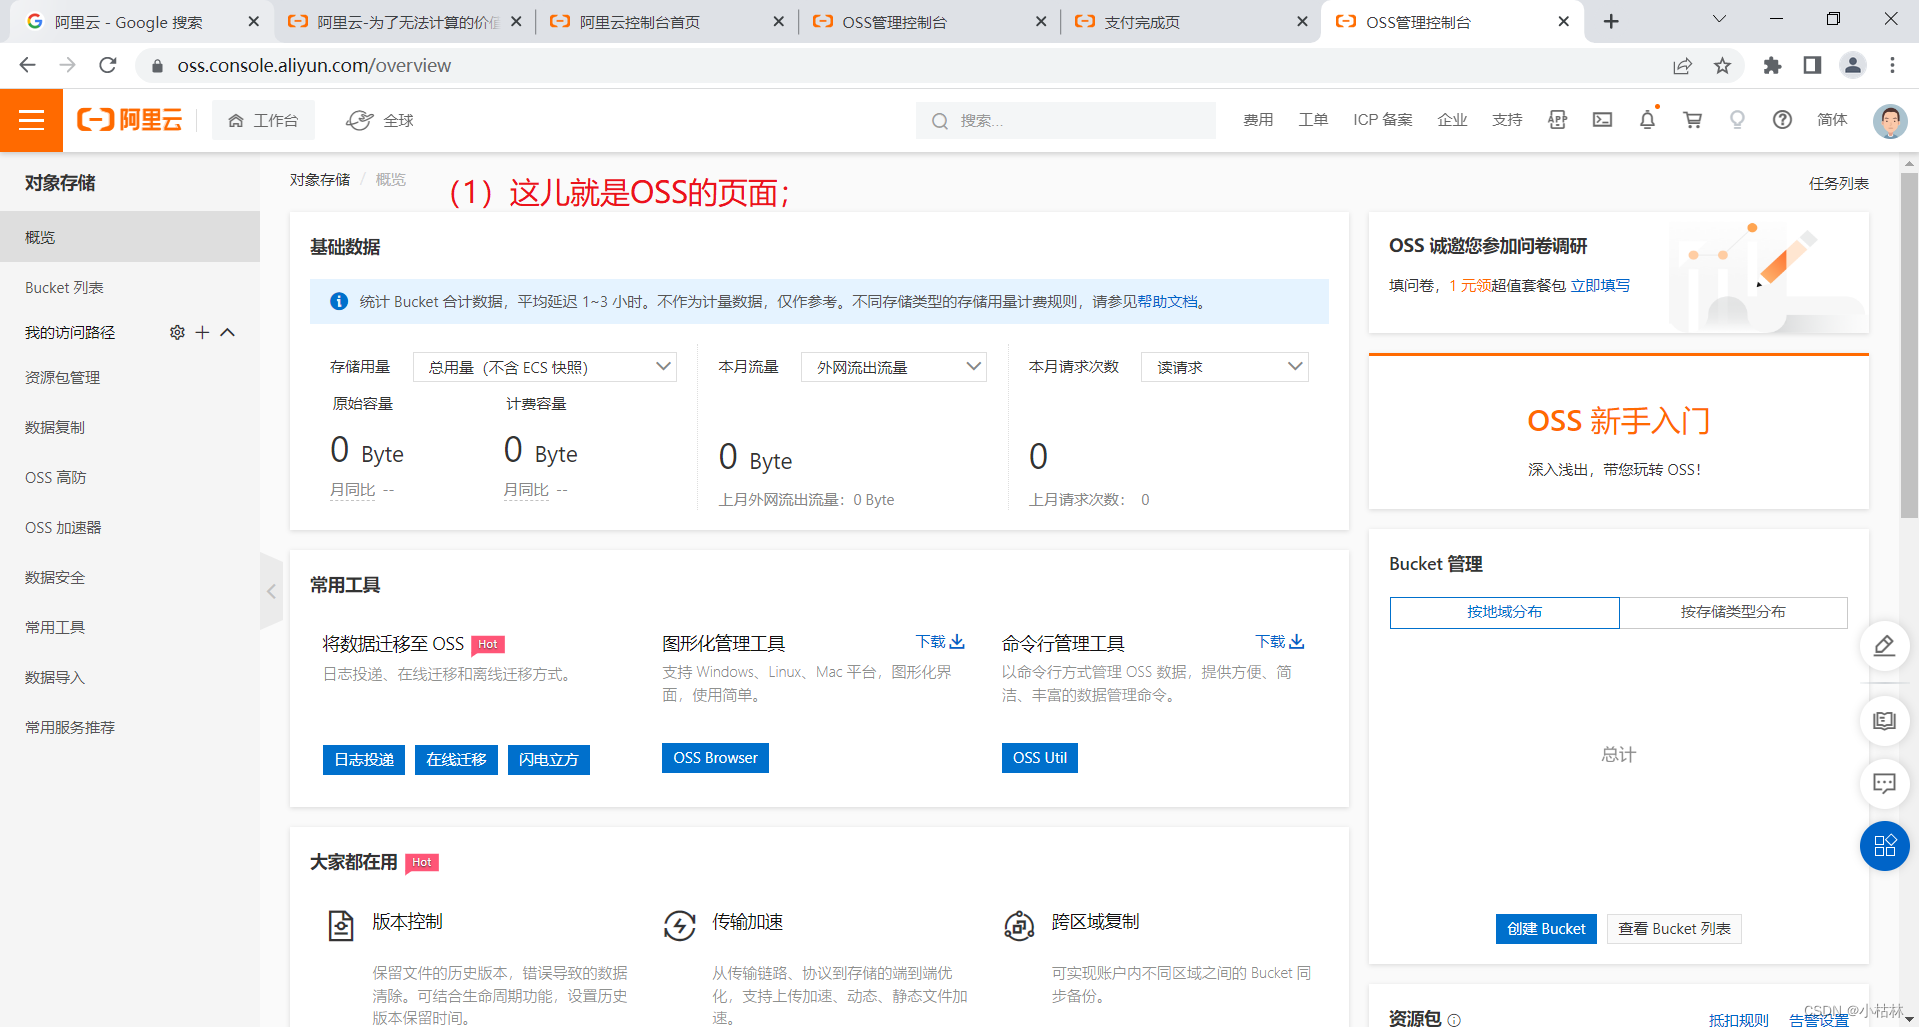Reload the page
This screenshot has width=1919, height=1027.
(x=108, y=65)
